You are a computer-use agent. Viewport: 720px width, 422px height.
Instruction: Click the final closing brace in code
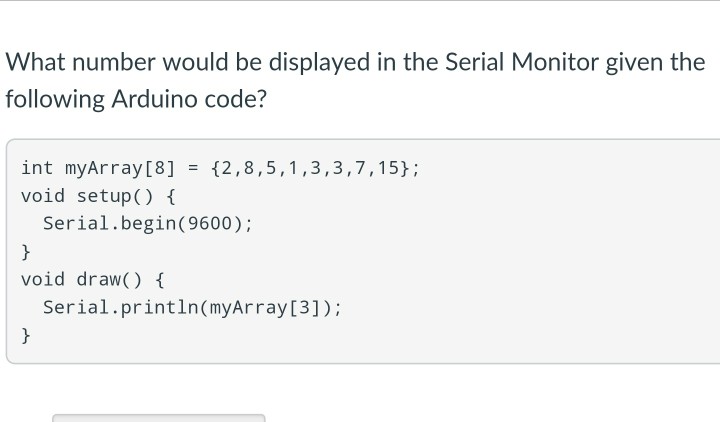tap(26, 336)
